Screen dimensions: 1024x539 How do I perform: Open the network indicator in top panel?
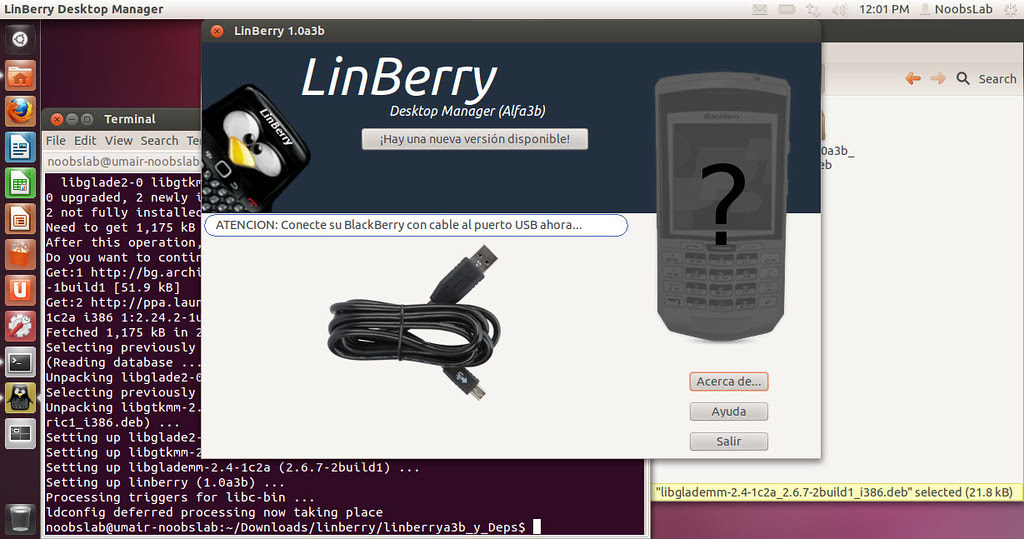812,9
